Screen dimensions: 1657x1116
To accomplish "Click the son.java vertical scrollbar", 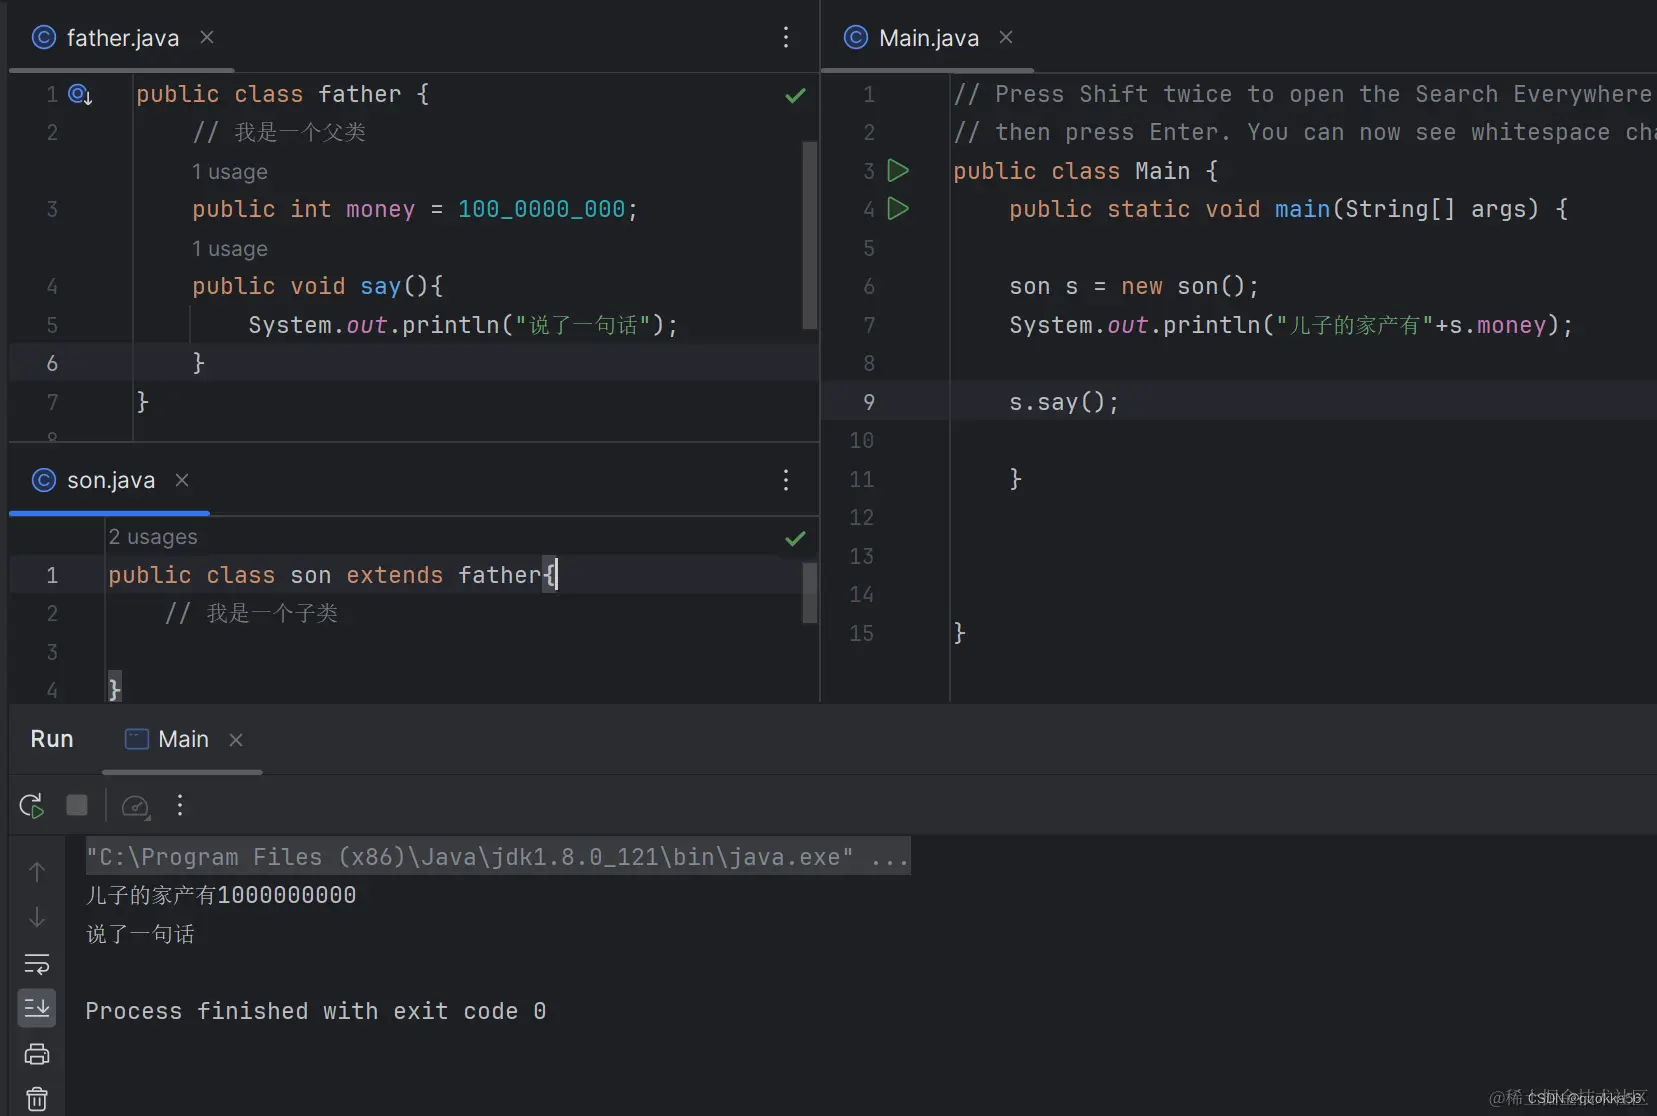I will pos(810,593).
